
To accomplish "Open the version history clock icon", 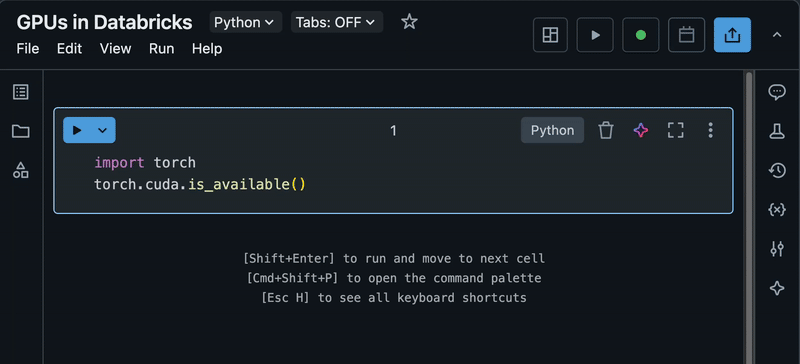I will [x=777, y=171].
